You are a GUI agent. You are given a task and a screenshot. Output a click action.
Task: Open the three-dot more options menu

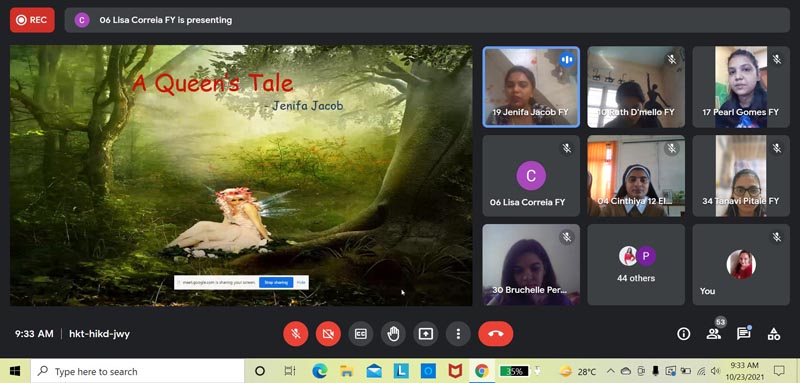tap(458, 334)
